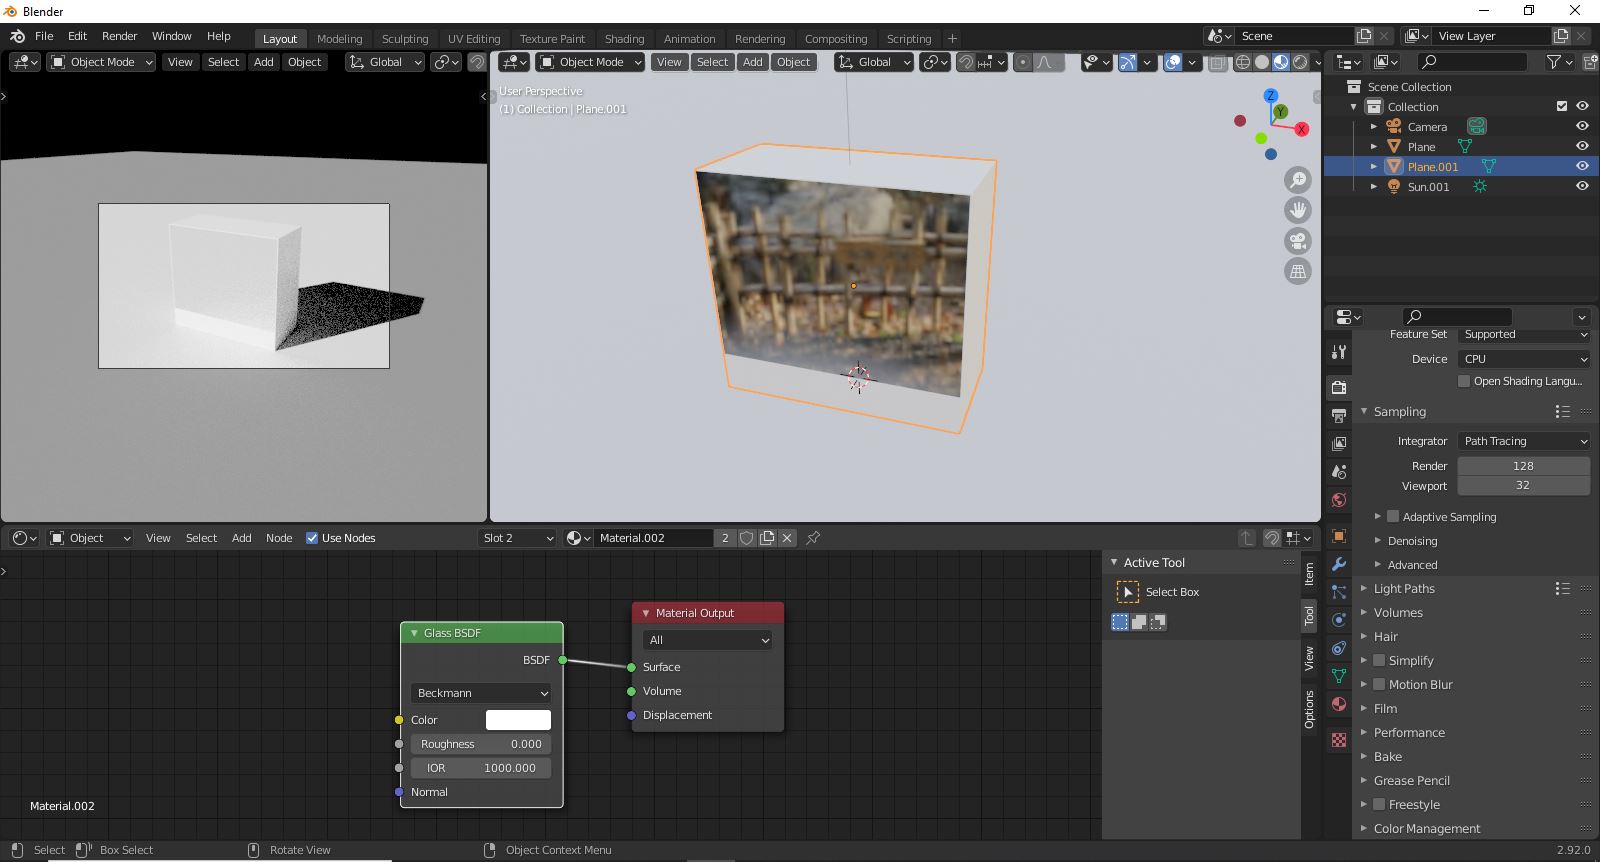Open Material Output target dropdown All
The height and width of the screenshot is (862, 1600).
[708, 640]
